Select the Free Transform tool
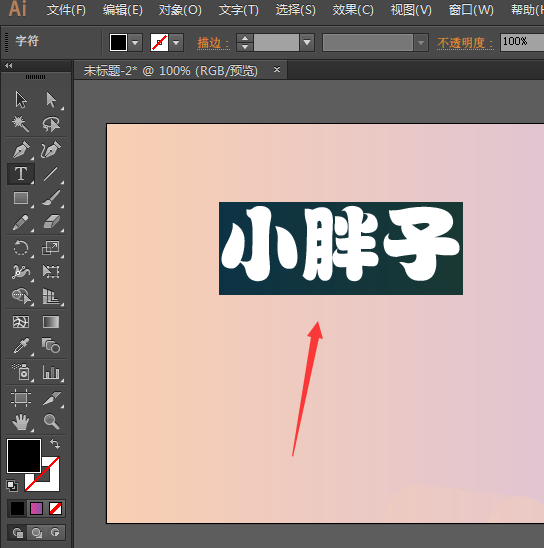Screen dimensions: 544x548 pyautogui.click(x=51, y=272)
